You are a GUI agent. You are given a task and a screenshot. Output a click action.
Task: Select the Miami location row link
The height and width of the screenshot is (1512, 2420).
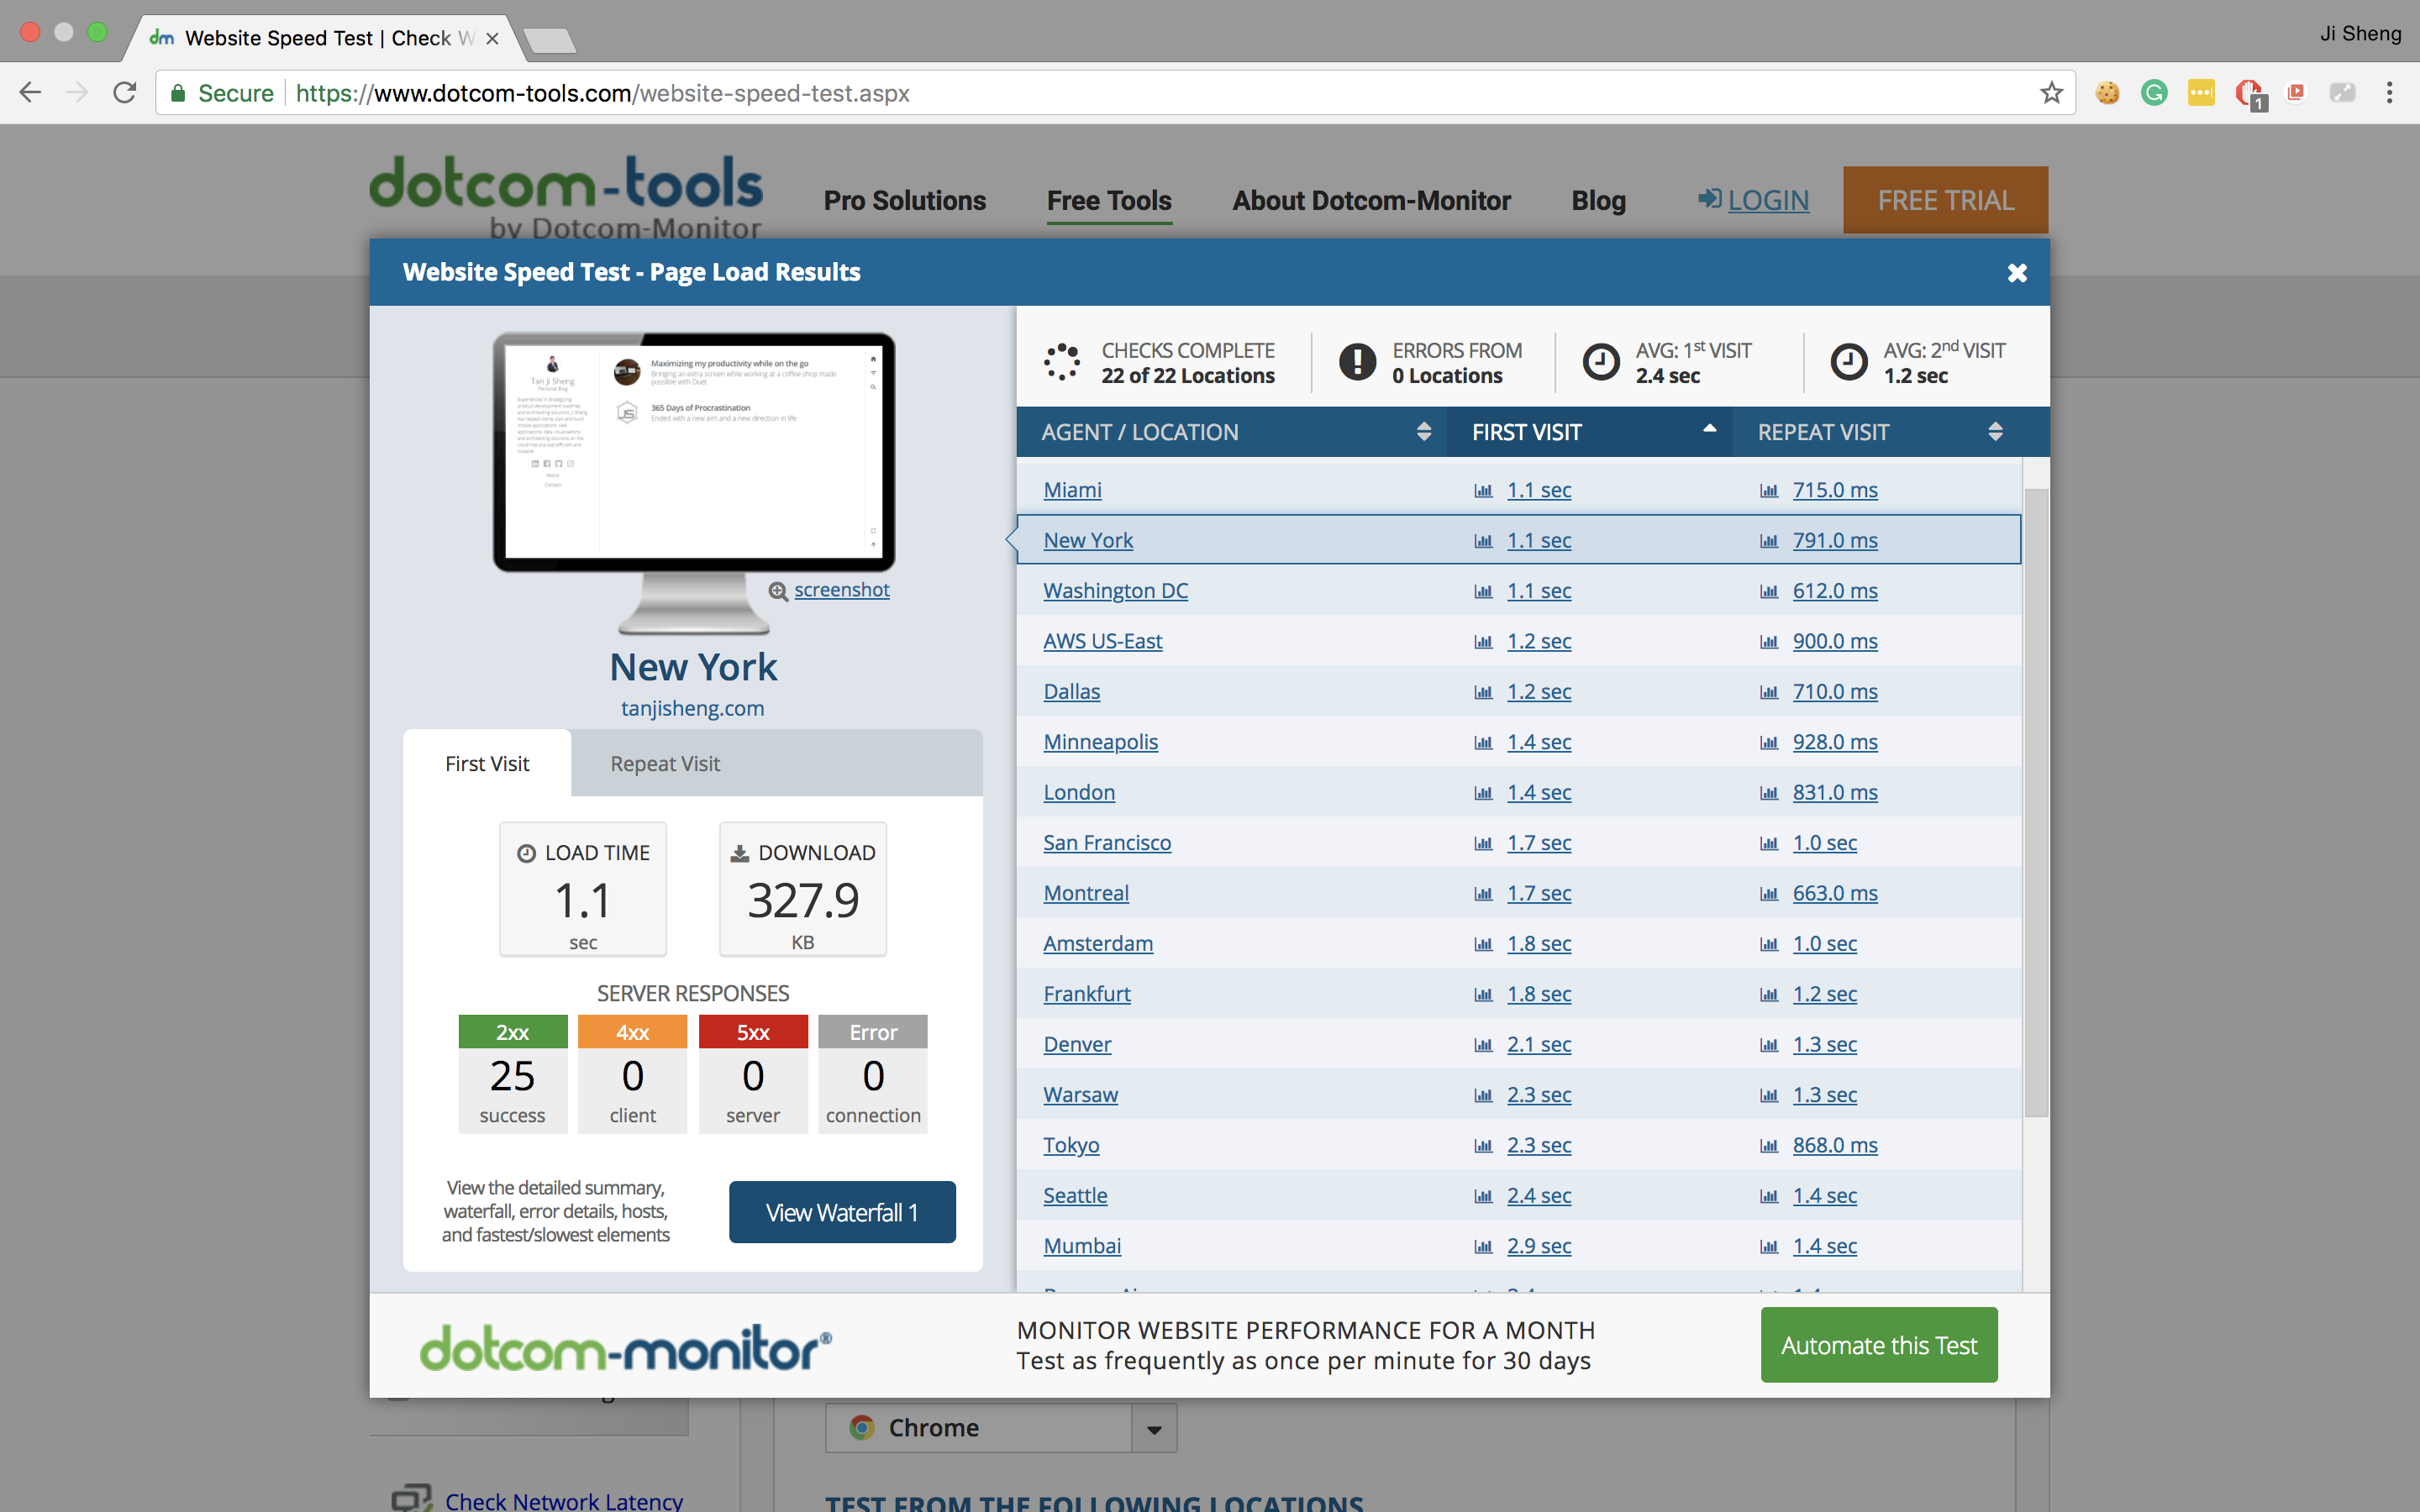tap(1072, 490)
